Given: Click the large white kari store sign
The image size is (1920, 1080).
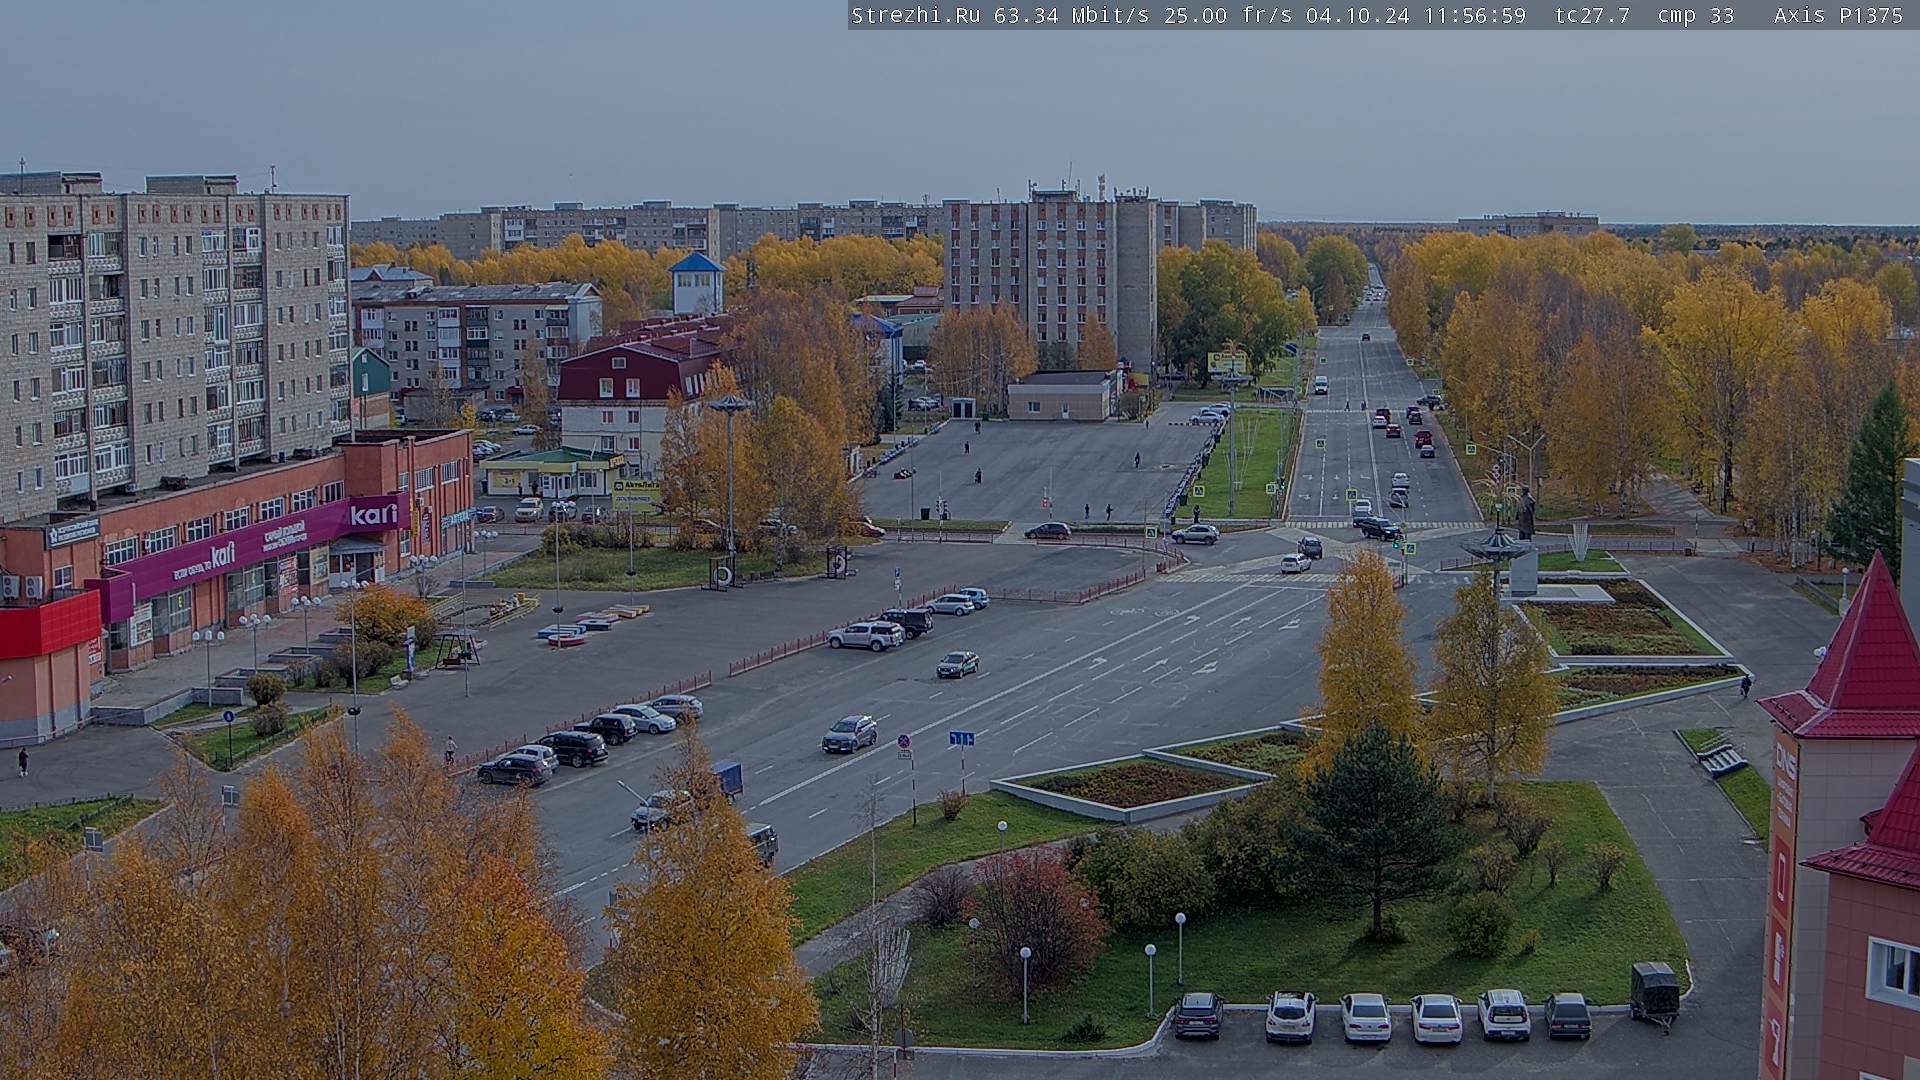Looking at the screenshot, I should [374, 514].
